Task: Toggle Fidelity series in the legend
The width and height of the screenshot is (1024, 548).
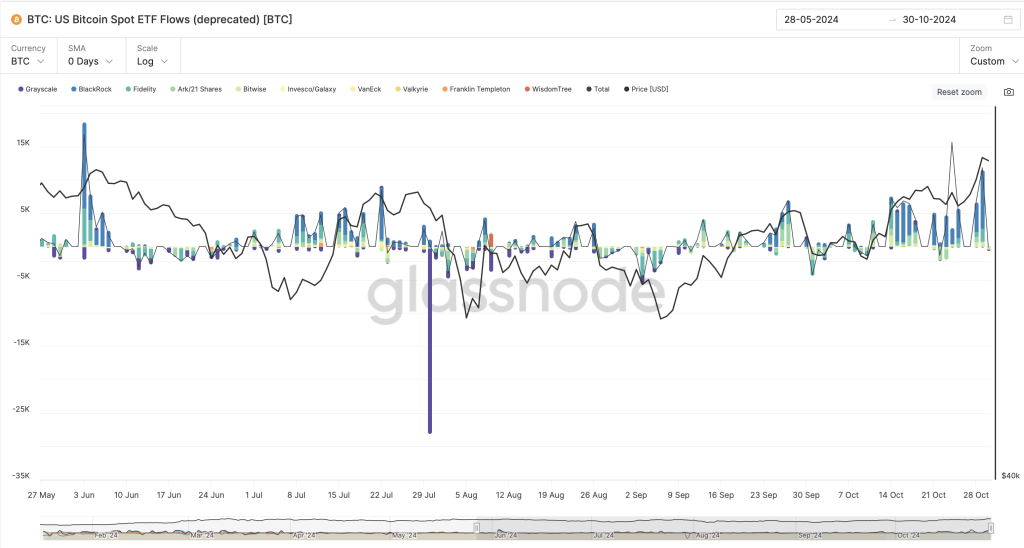Action: tap(141, 89)
